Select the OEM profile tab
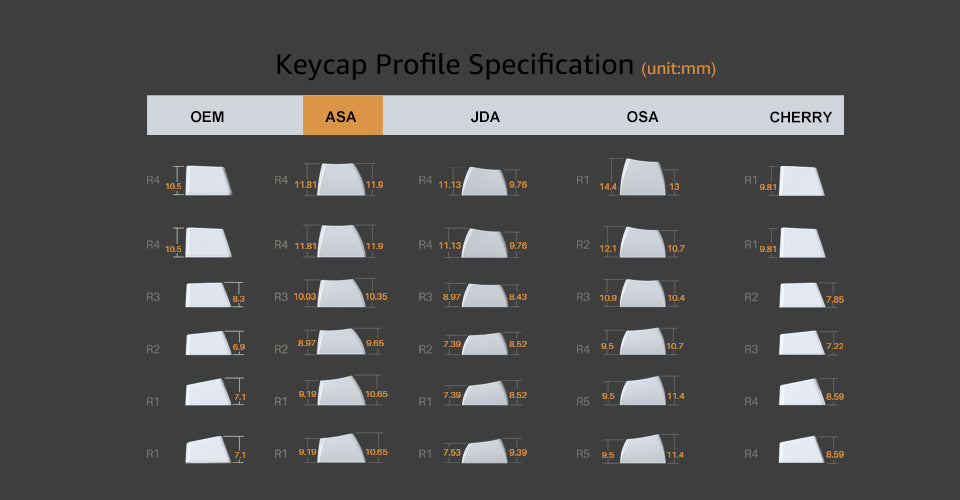The width and height of the screenshot is (960, 500). (x=207, y=116)
